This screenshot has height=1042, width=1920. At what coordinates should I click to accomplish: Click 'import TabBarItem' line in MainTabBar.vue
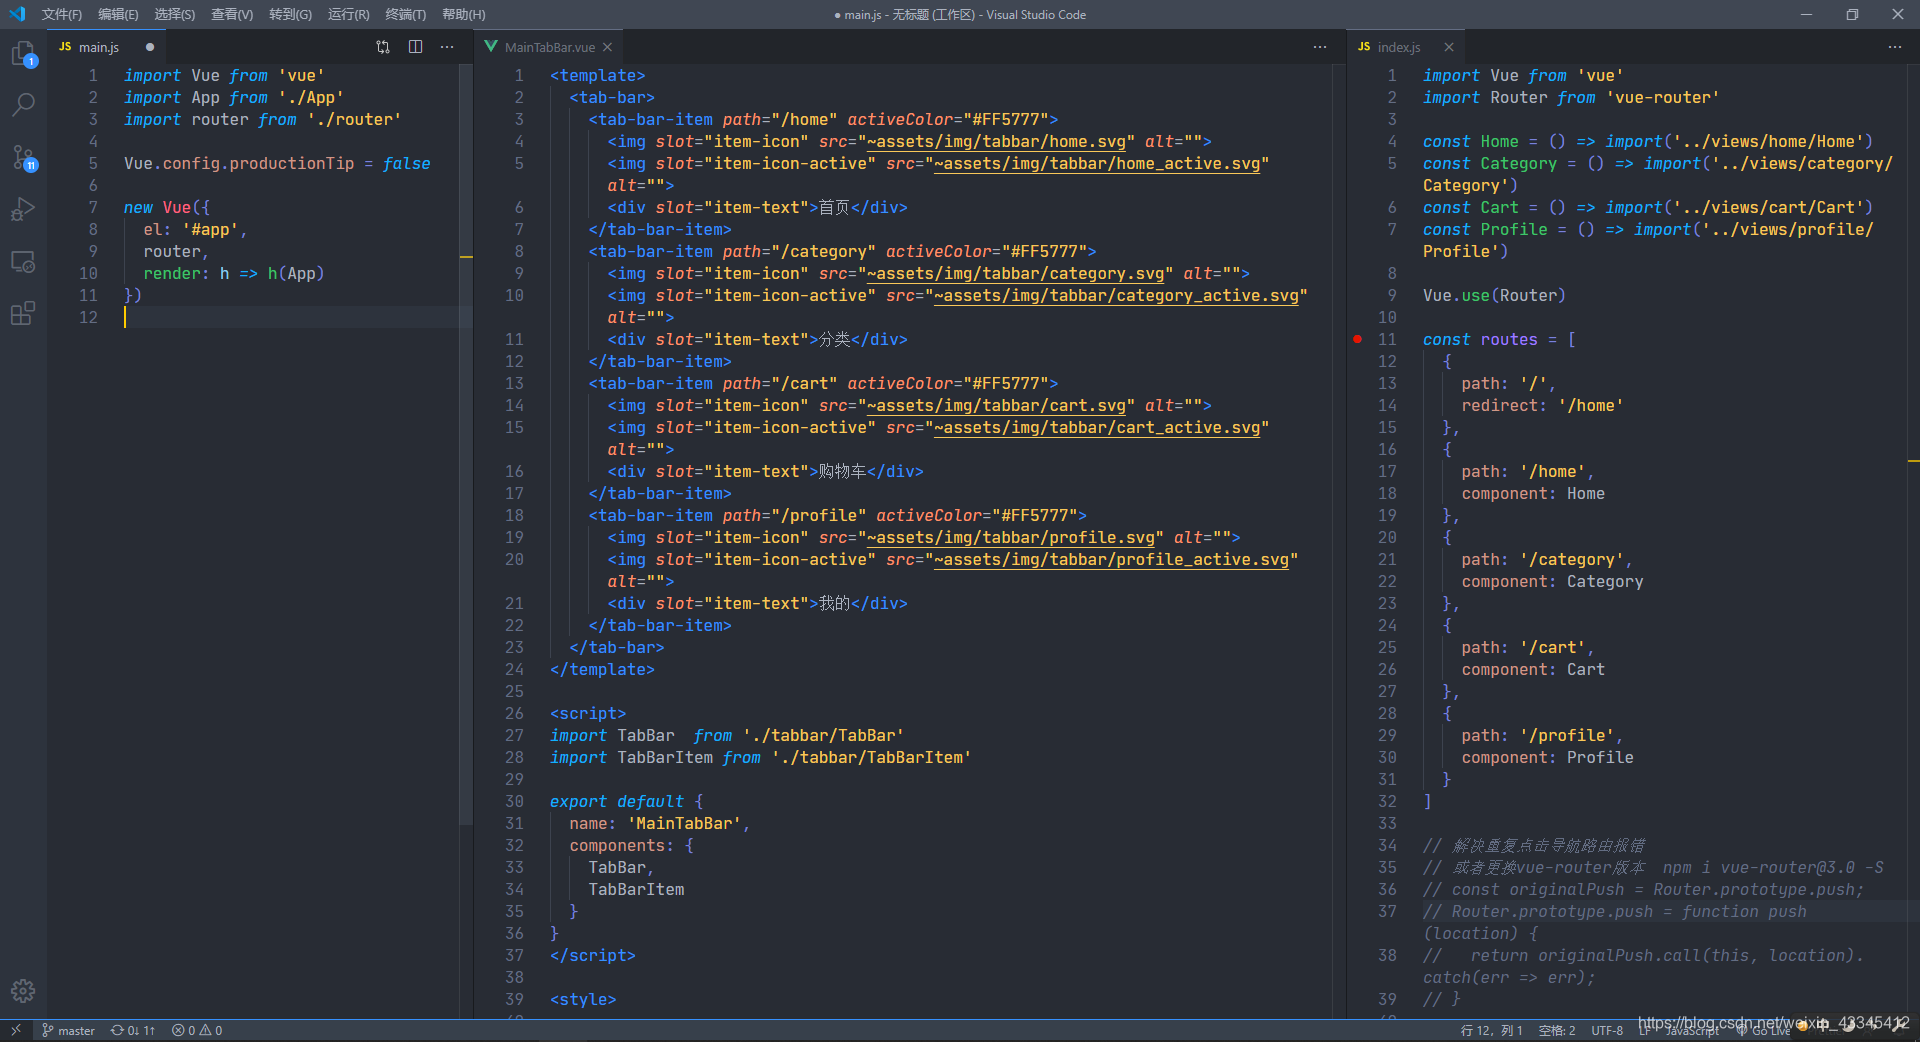(760, 758)
